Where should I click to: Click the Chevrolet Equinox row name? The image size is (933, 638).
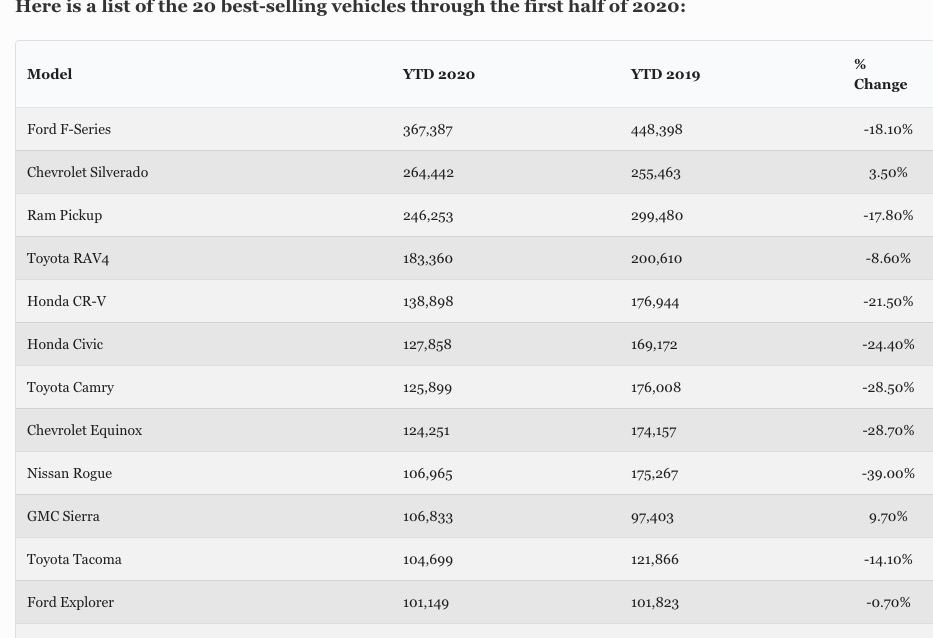[84, 430]
